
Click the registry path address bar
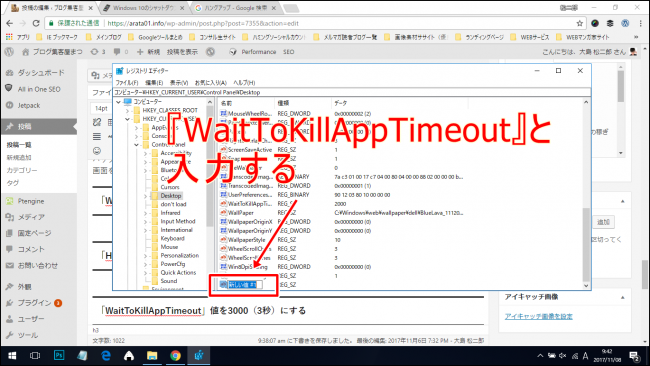coord(352,92)
